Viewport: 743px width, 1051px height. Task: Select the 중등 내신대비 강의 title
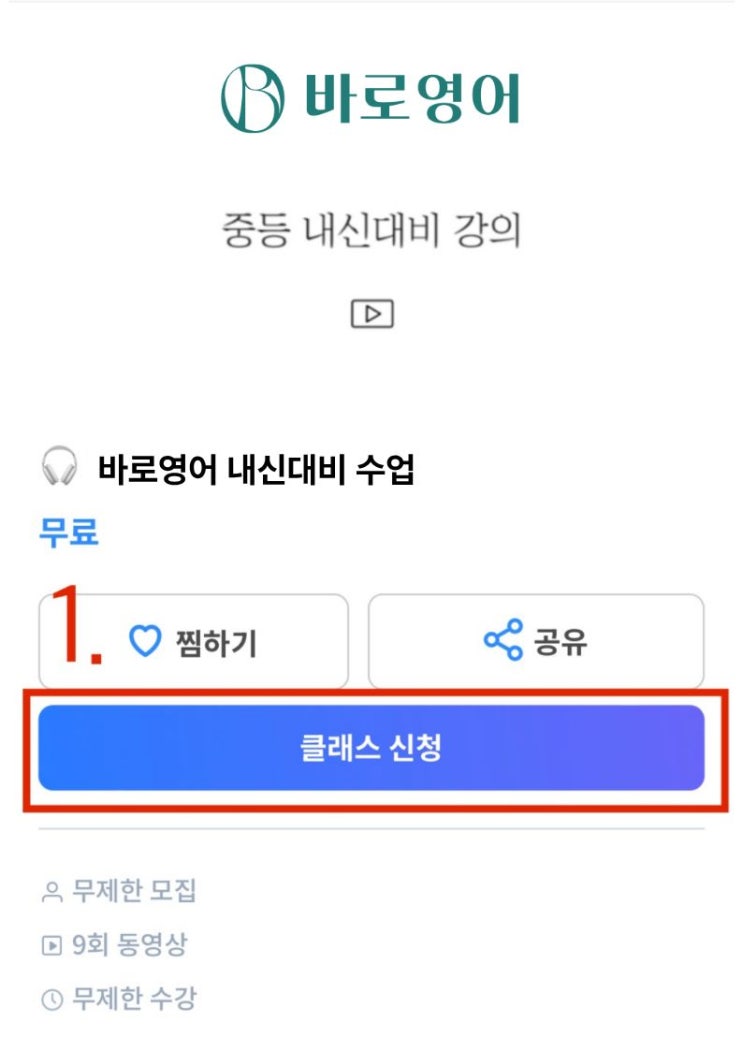click(371, 232)
